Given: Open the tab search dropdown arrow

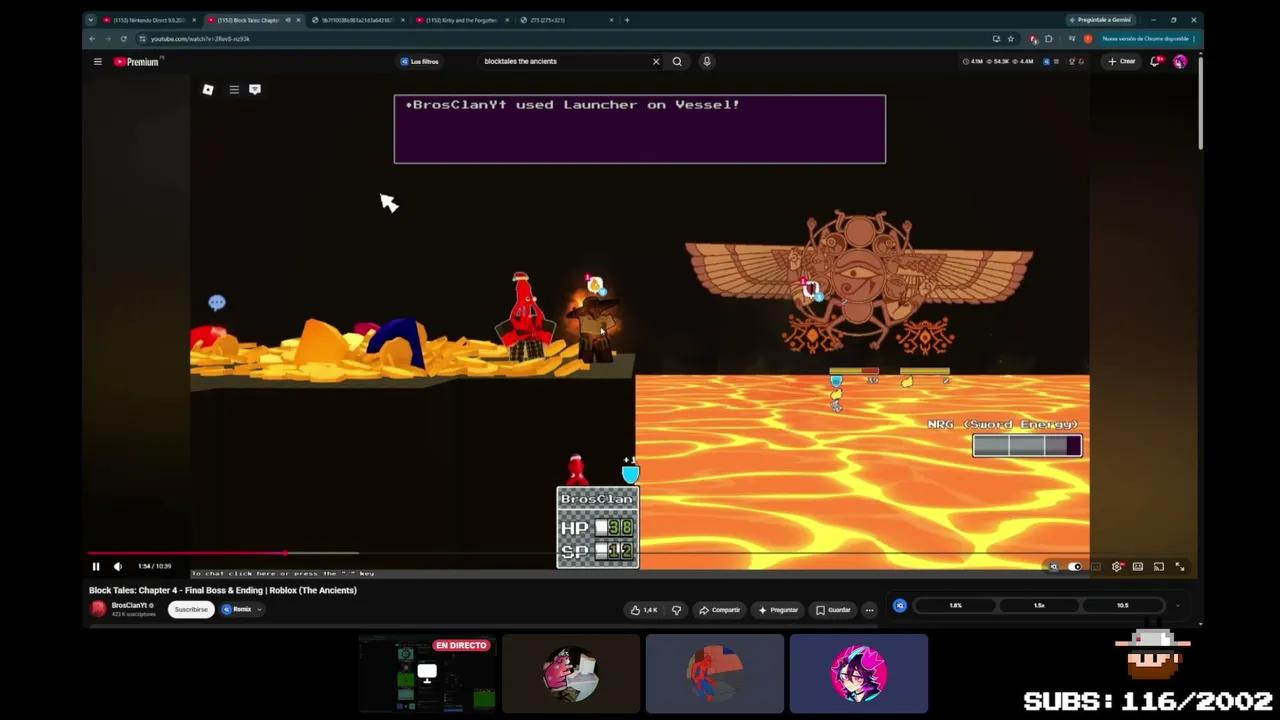Looking at the screenshot, I should click(x=90, y=20).
